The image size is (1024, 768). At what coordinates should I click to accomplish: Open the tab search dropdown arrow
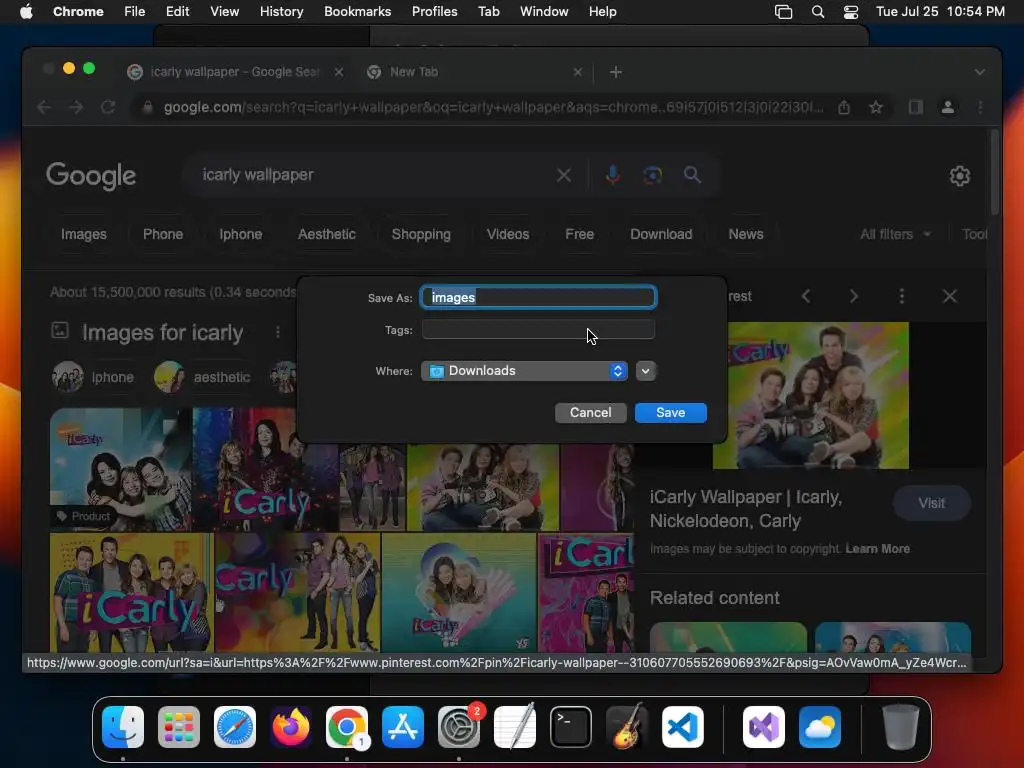pos(980,72)
